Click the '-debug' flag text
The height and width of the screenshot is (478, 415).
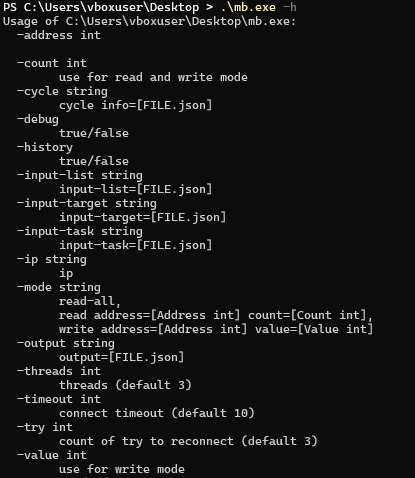coord(38,119)
